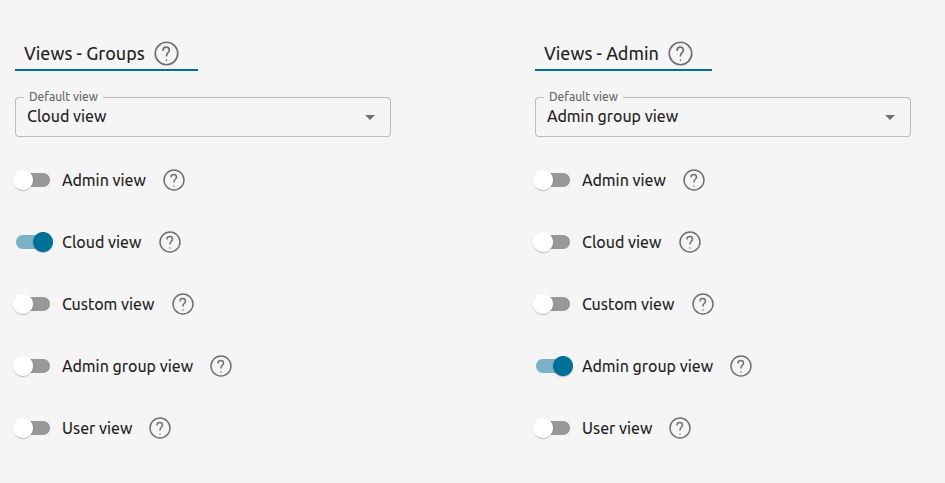Click help icon beside Admin section User view

[x=680, y=428]
